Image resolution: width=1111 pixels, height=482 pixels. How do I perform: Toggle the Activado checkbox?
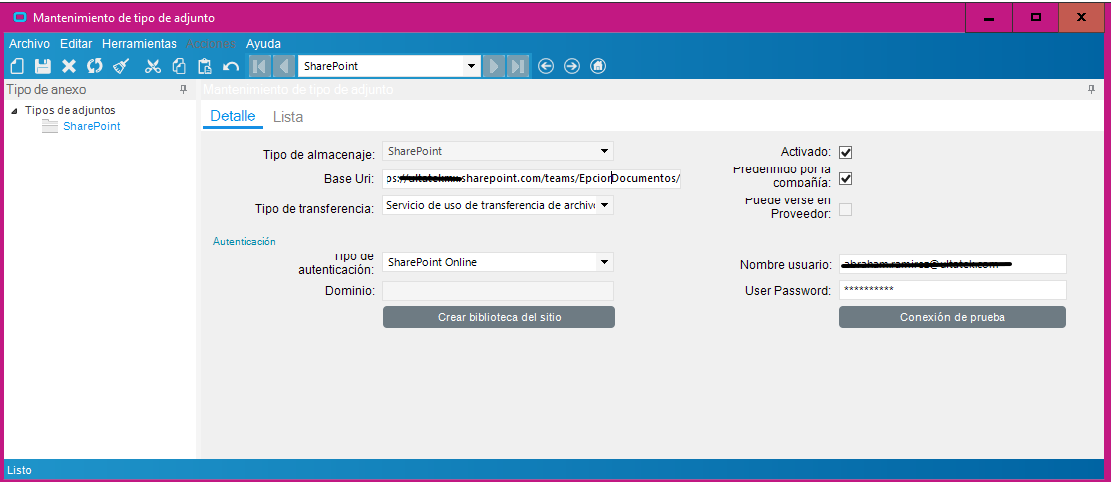[x=845, y=152]
